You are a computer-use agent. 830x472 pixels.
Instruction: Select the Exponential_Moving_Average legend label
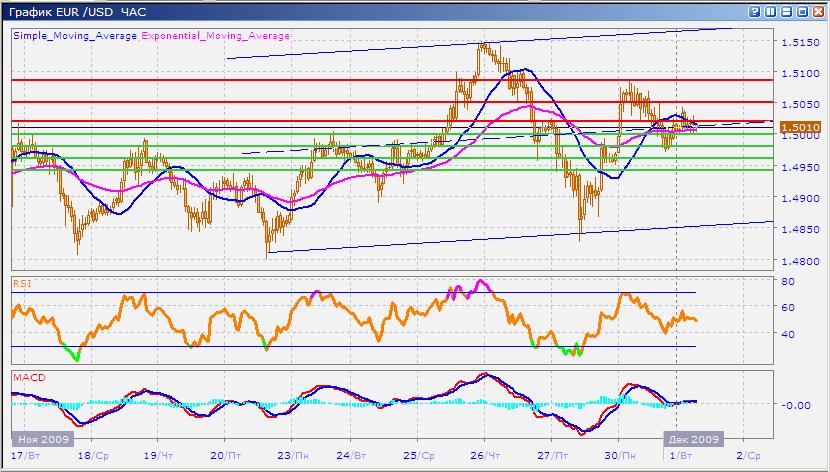click(x=215, y=35)
